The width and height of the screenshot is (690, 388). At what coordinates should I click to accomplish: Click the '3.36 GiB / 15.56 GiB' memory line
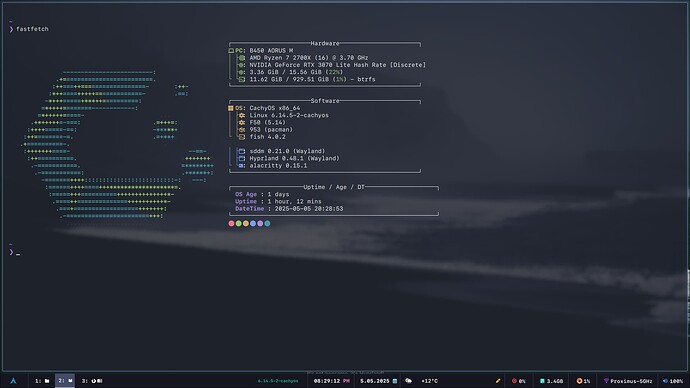coord(290,72)
